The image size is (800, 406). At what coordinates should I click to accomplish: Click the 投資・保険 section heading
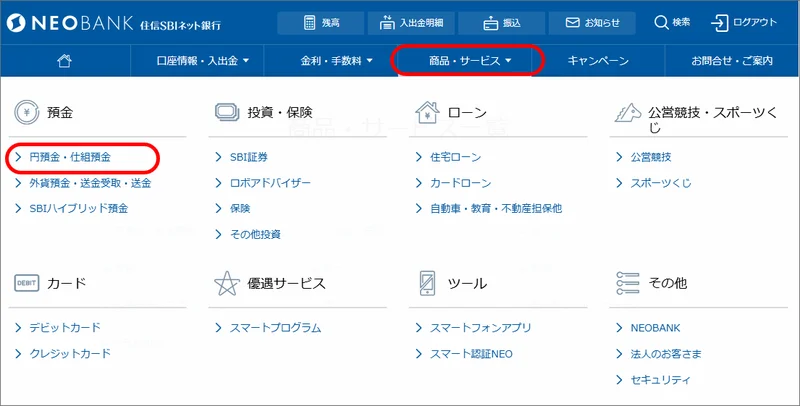pyautogui.click(x=280, y=112)
